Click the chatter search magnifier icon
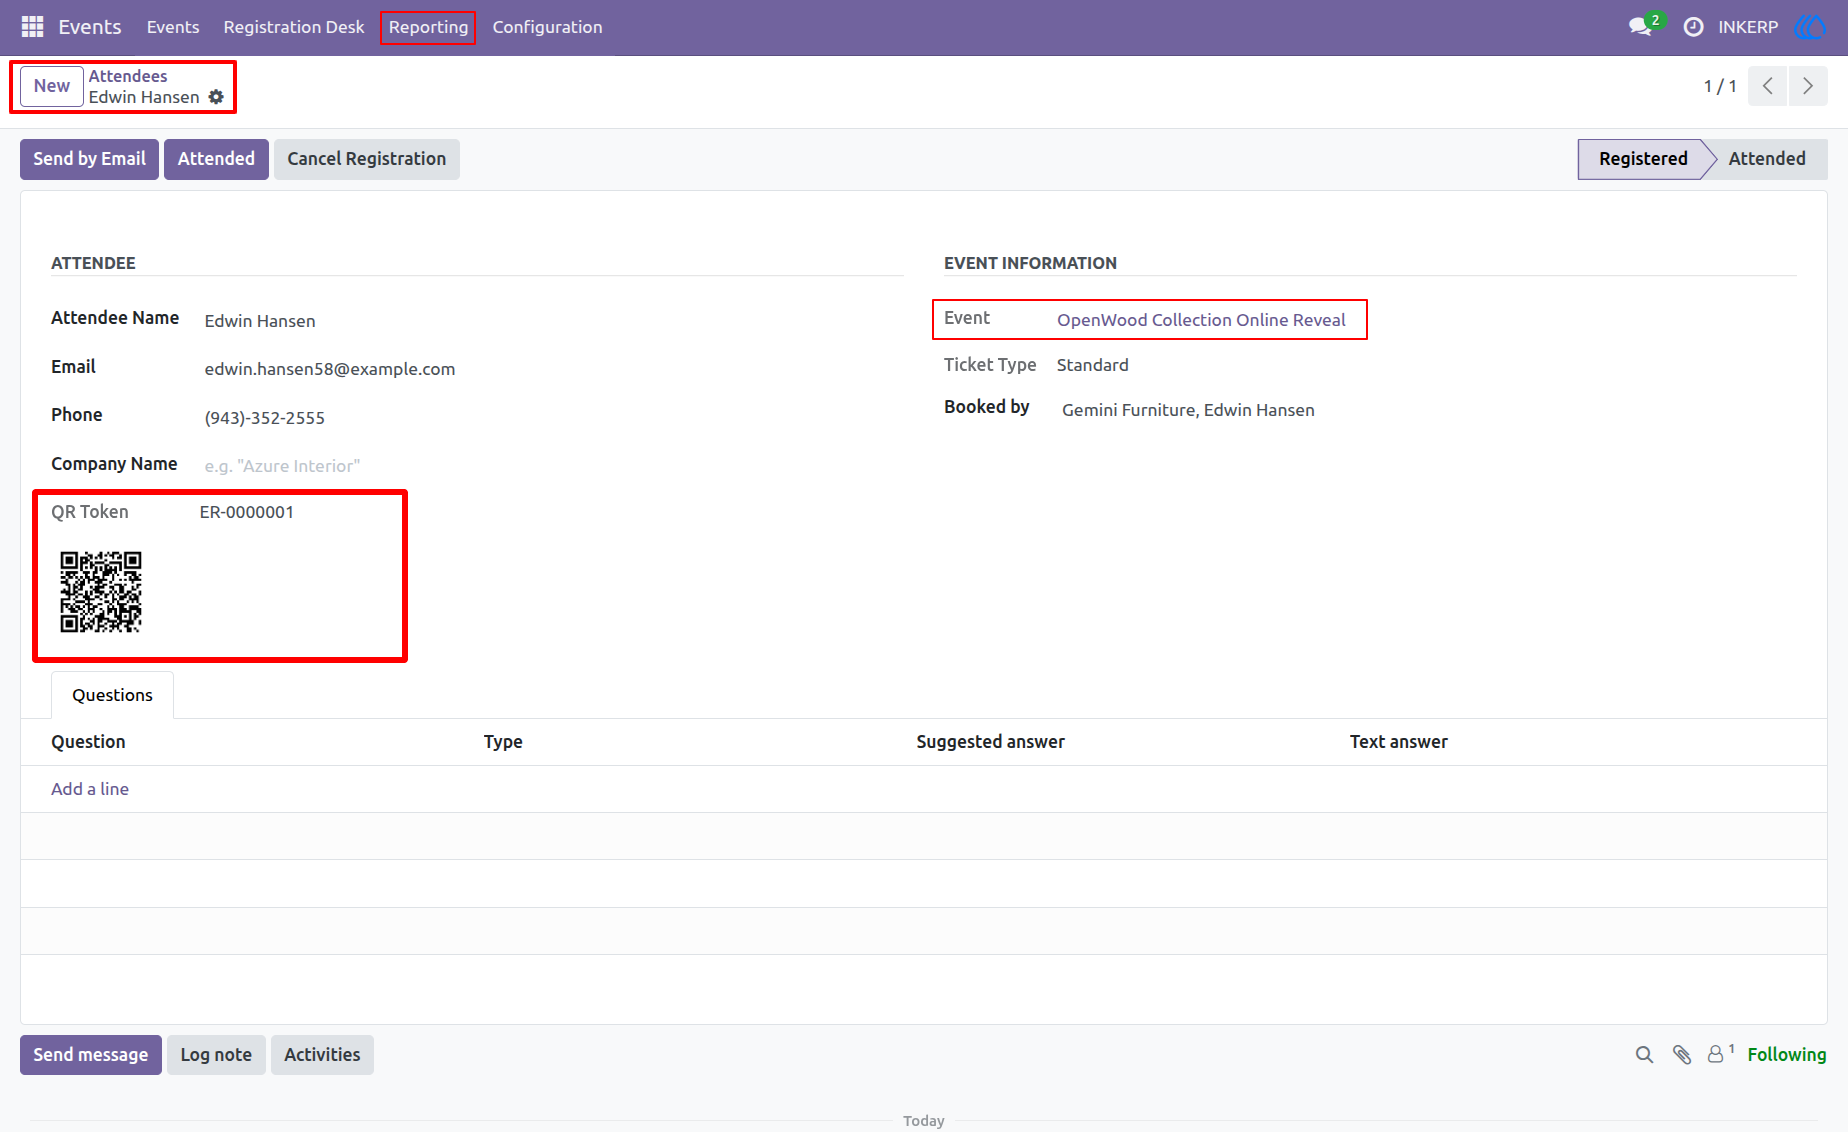Viewport: 1848px width, 1132px height. coord(1644,1055)
